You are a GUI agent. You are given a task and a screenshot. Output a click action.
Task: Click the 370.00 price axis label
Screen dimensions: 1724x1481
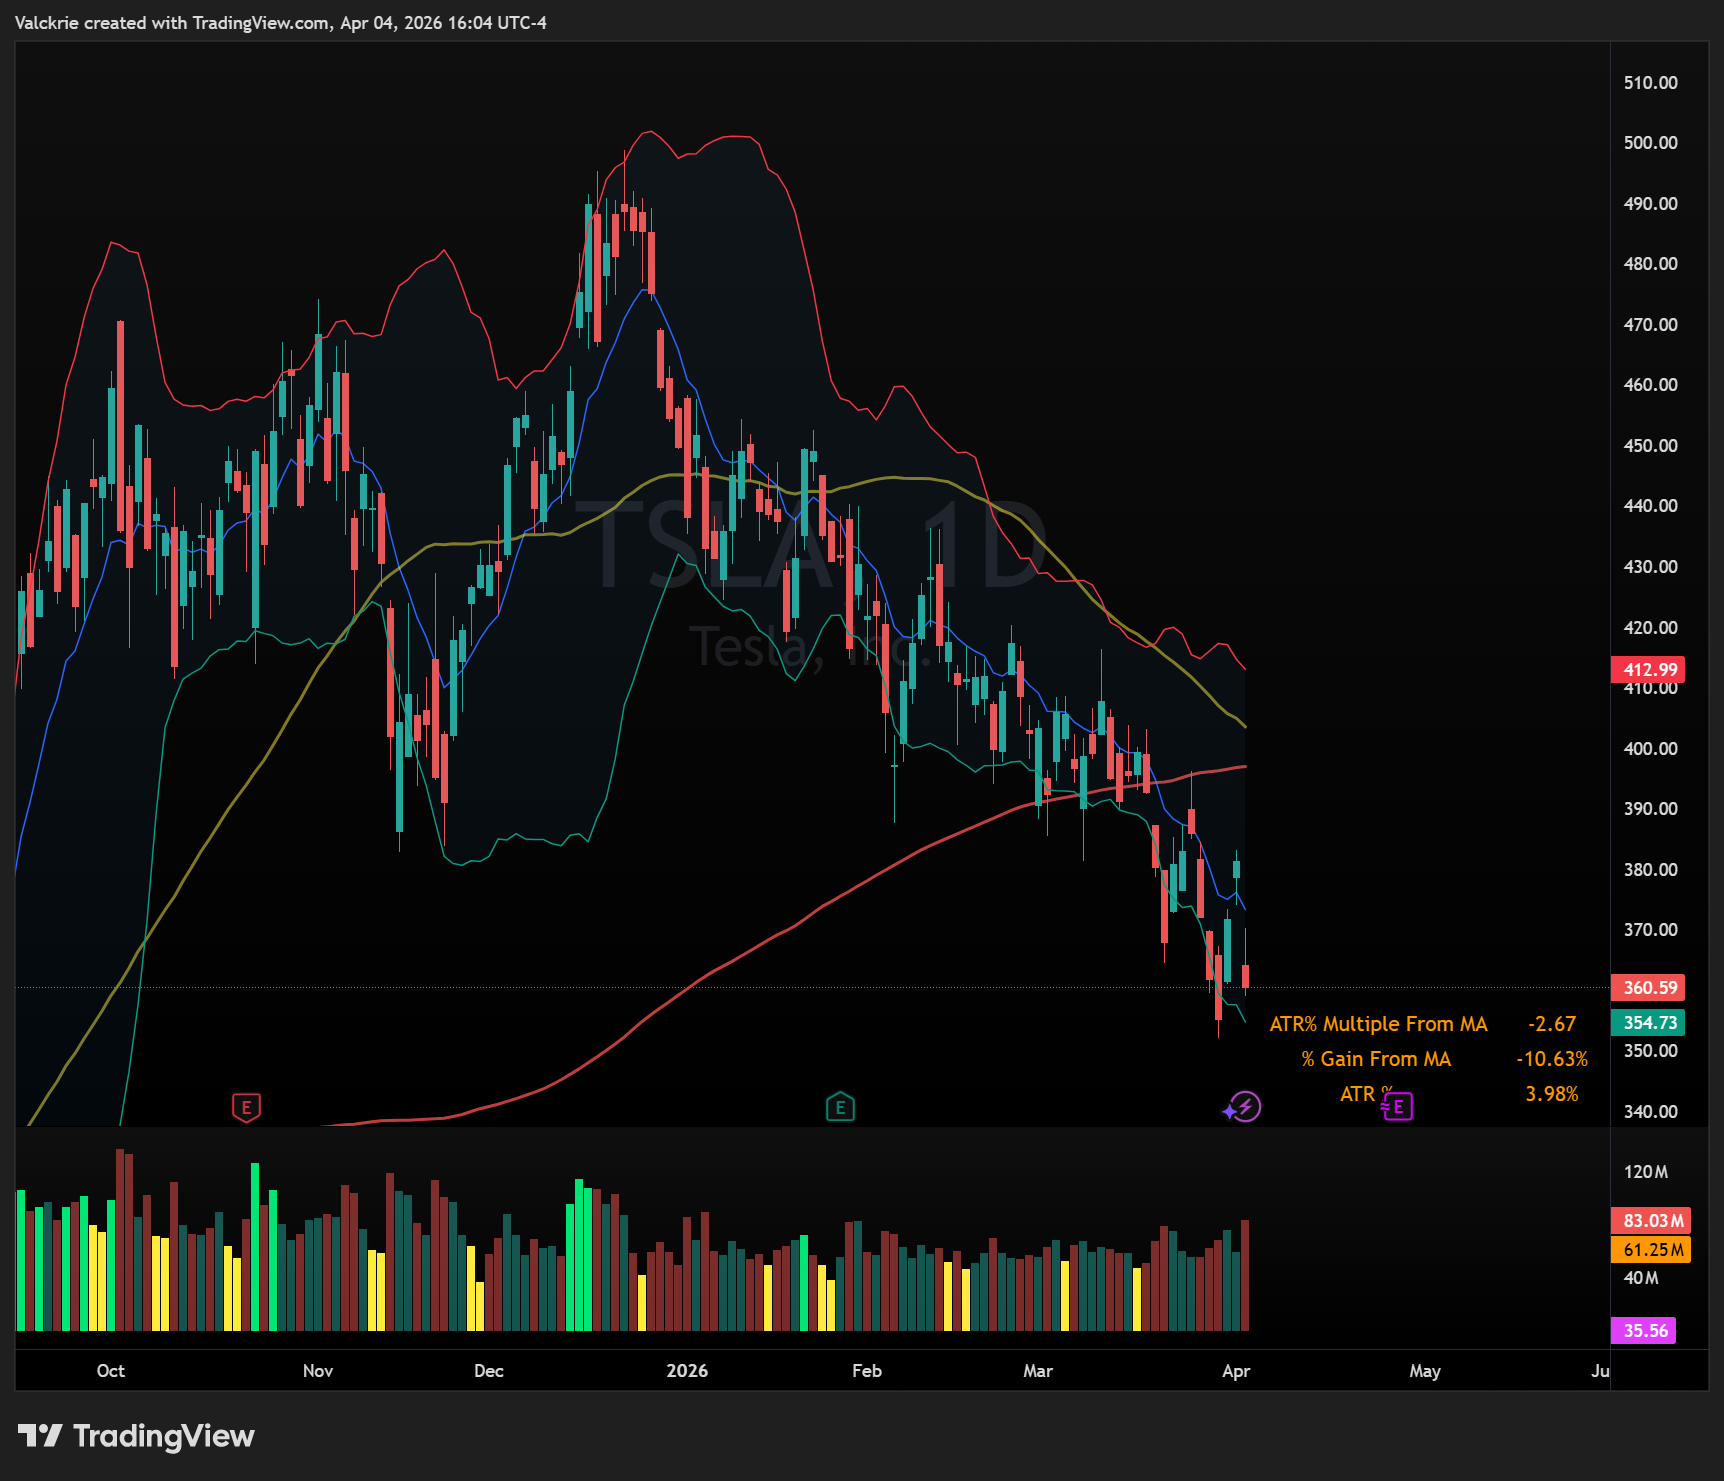pos(1651,930)
